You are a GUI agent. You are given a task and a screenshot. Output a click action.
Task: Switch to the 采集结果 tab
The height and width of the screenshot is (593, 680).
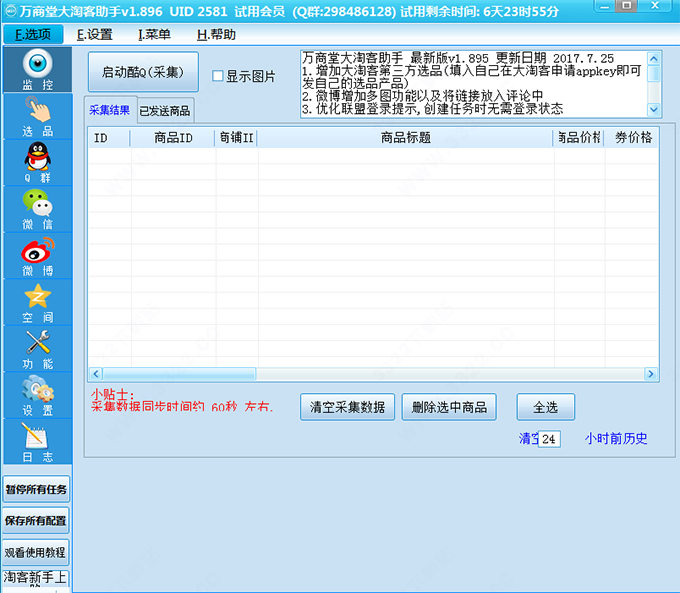point(110,110)
